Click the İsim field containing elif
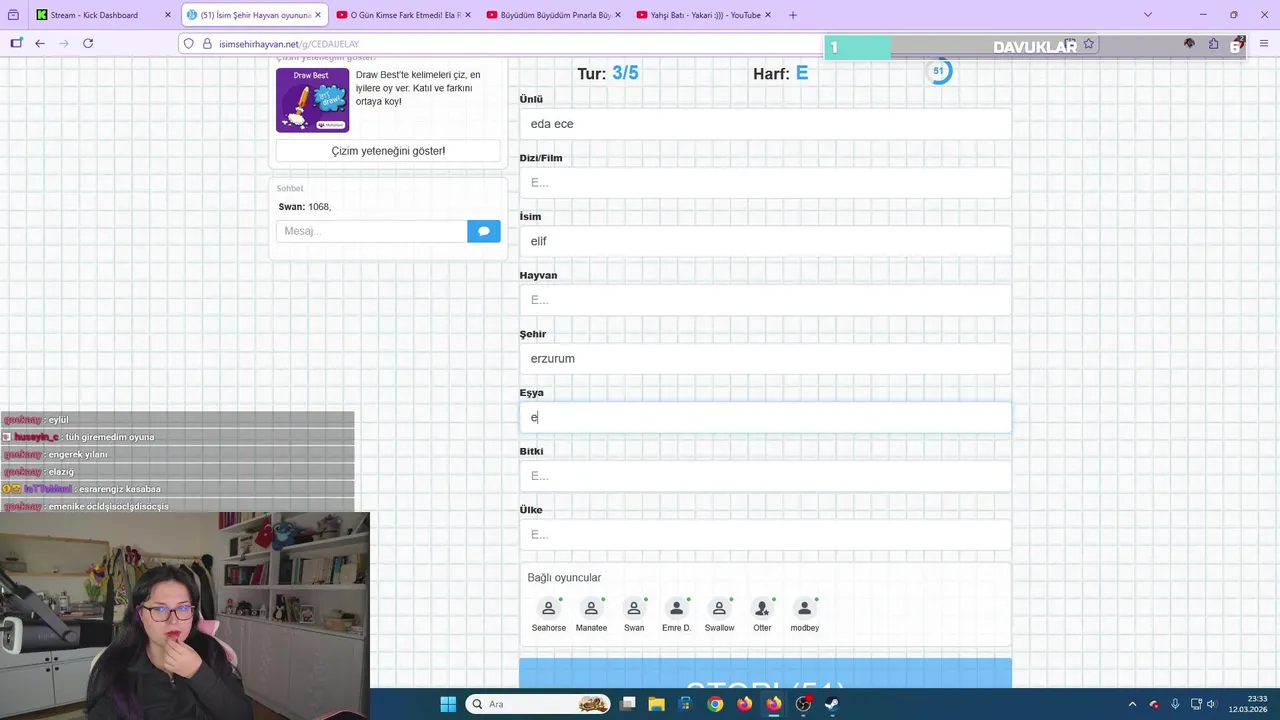This screenshot has height=720, width=1280. pos(765,241)
